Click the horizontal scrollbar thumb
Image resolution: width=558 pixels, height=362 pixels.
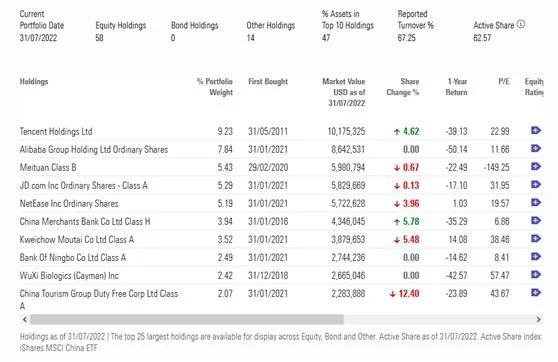(187, 319)
